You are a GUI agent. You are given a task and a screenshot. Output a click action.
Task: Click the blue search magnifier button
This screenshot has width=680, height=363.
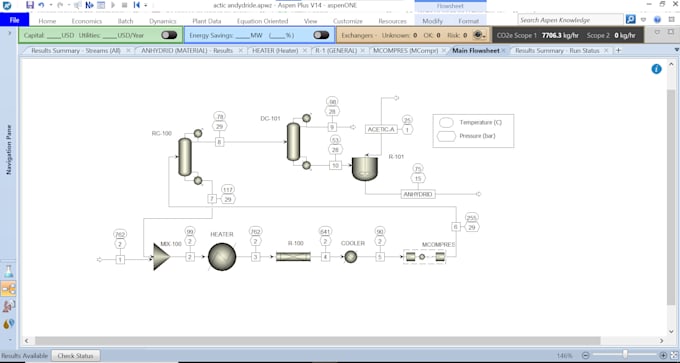[x=630, y=20]
